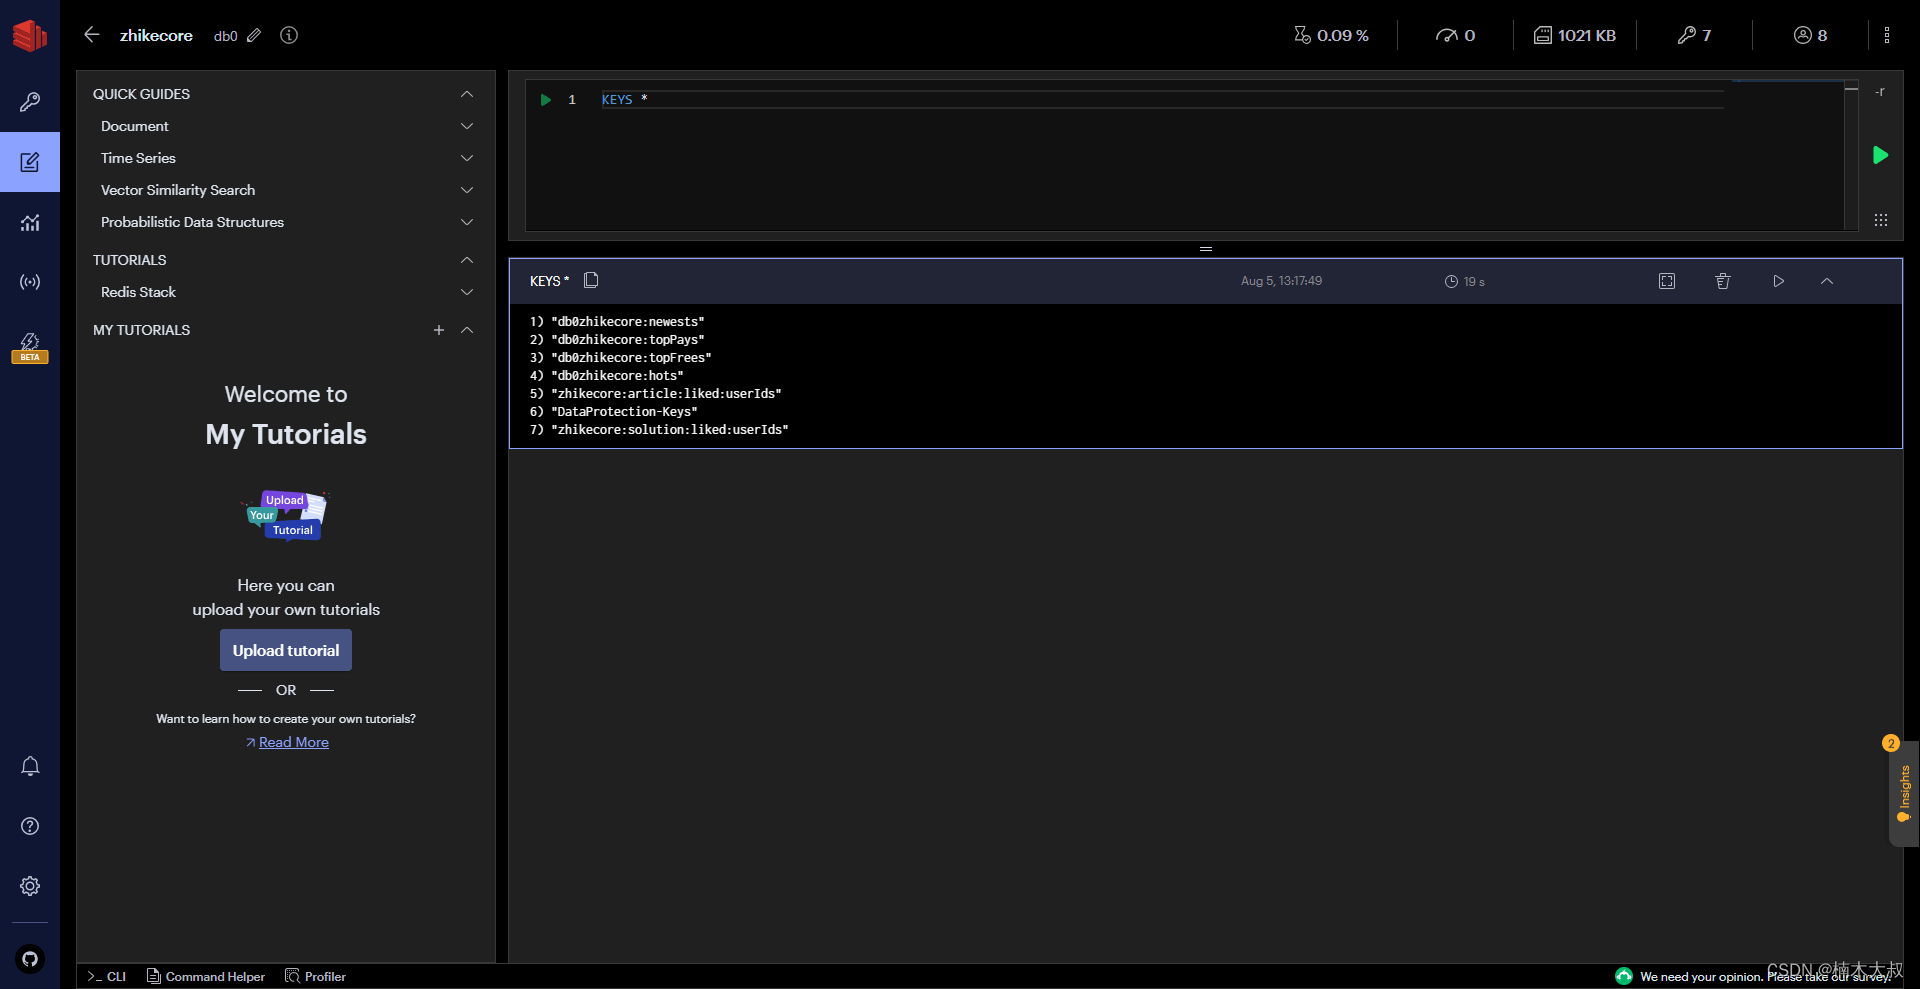Screen dimensions: 1920x989
Task: Open the Workbench page icon
Action: click(x=30, y=162)
